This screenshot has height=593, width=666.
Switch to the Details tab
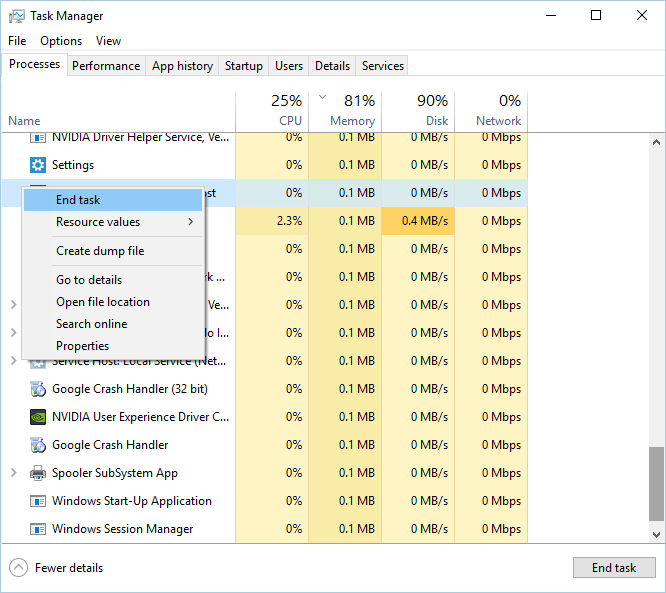pos(333,66)
